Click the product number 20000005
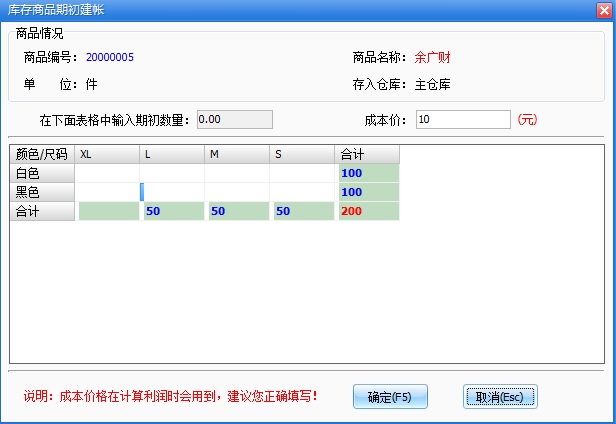Image resolution: width=616 pixels, height=424 pixels. [x=109, y=57]
